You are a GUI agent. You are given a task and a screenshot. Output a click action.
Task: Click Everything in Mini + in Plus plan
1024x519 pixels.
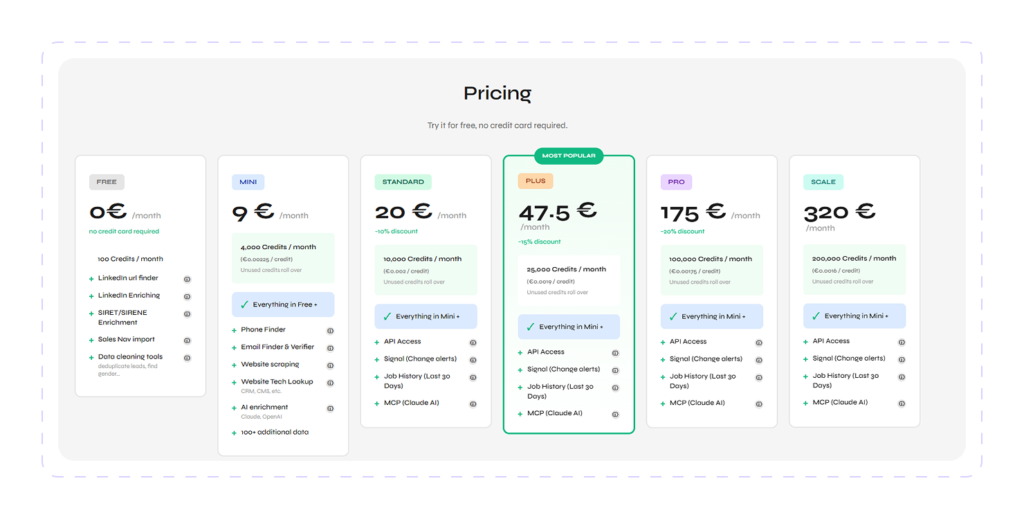pyautogui.click(x=569, y=326)
